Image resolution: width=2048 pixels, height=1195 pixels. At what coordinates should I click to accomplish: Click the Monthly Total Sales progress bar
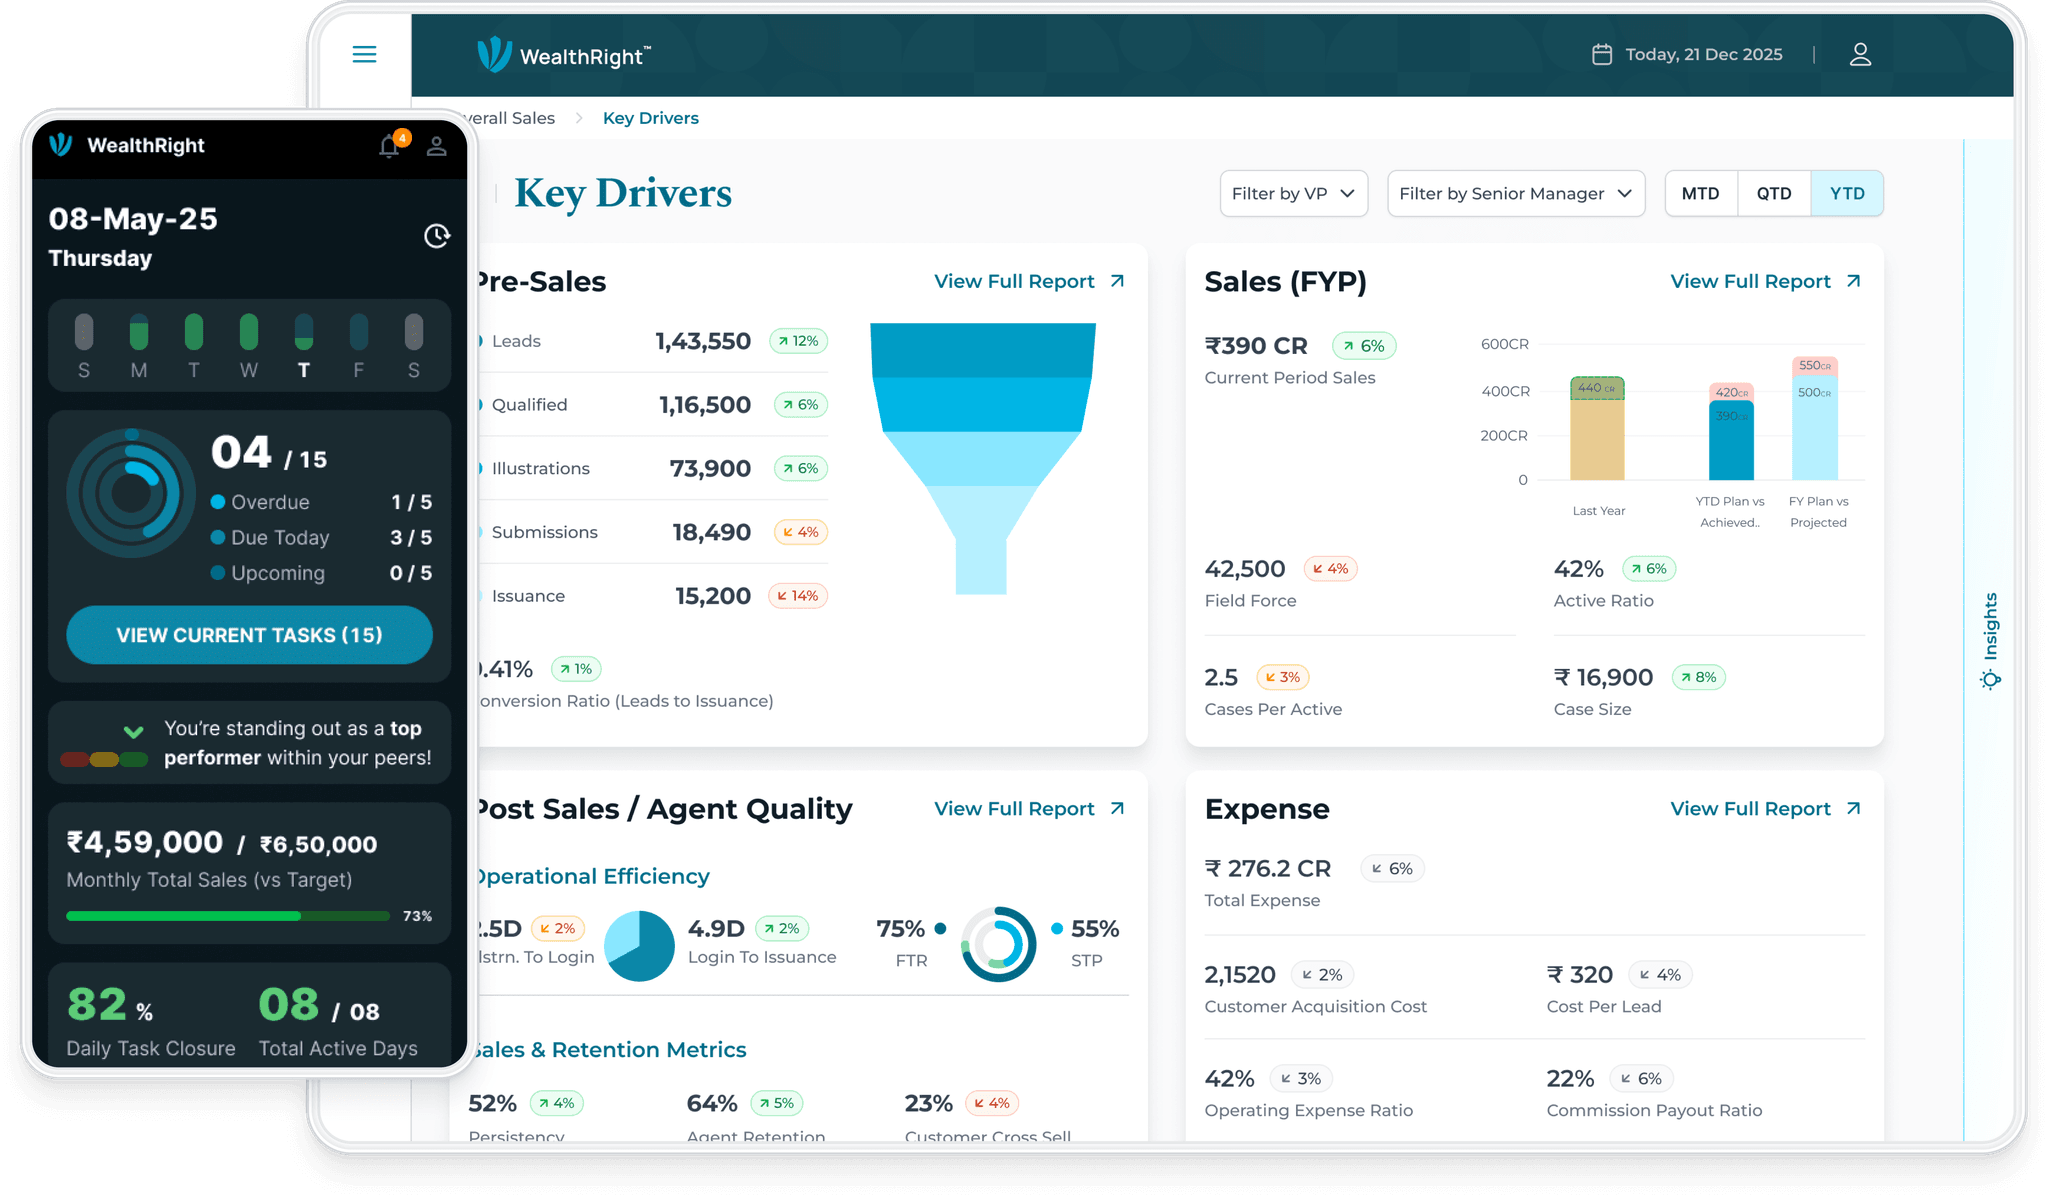228,916
